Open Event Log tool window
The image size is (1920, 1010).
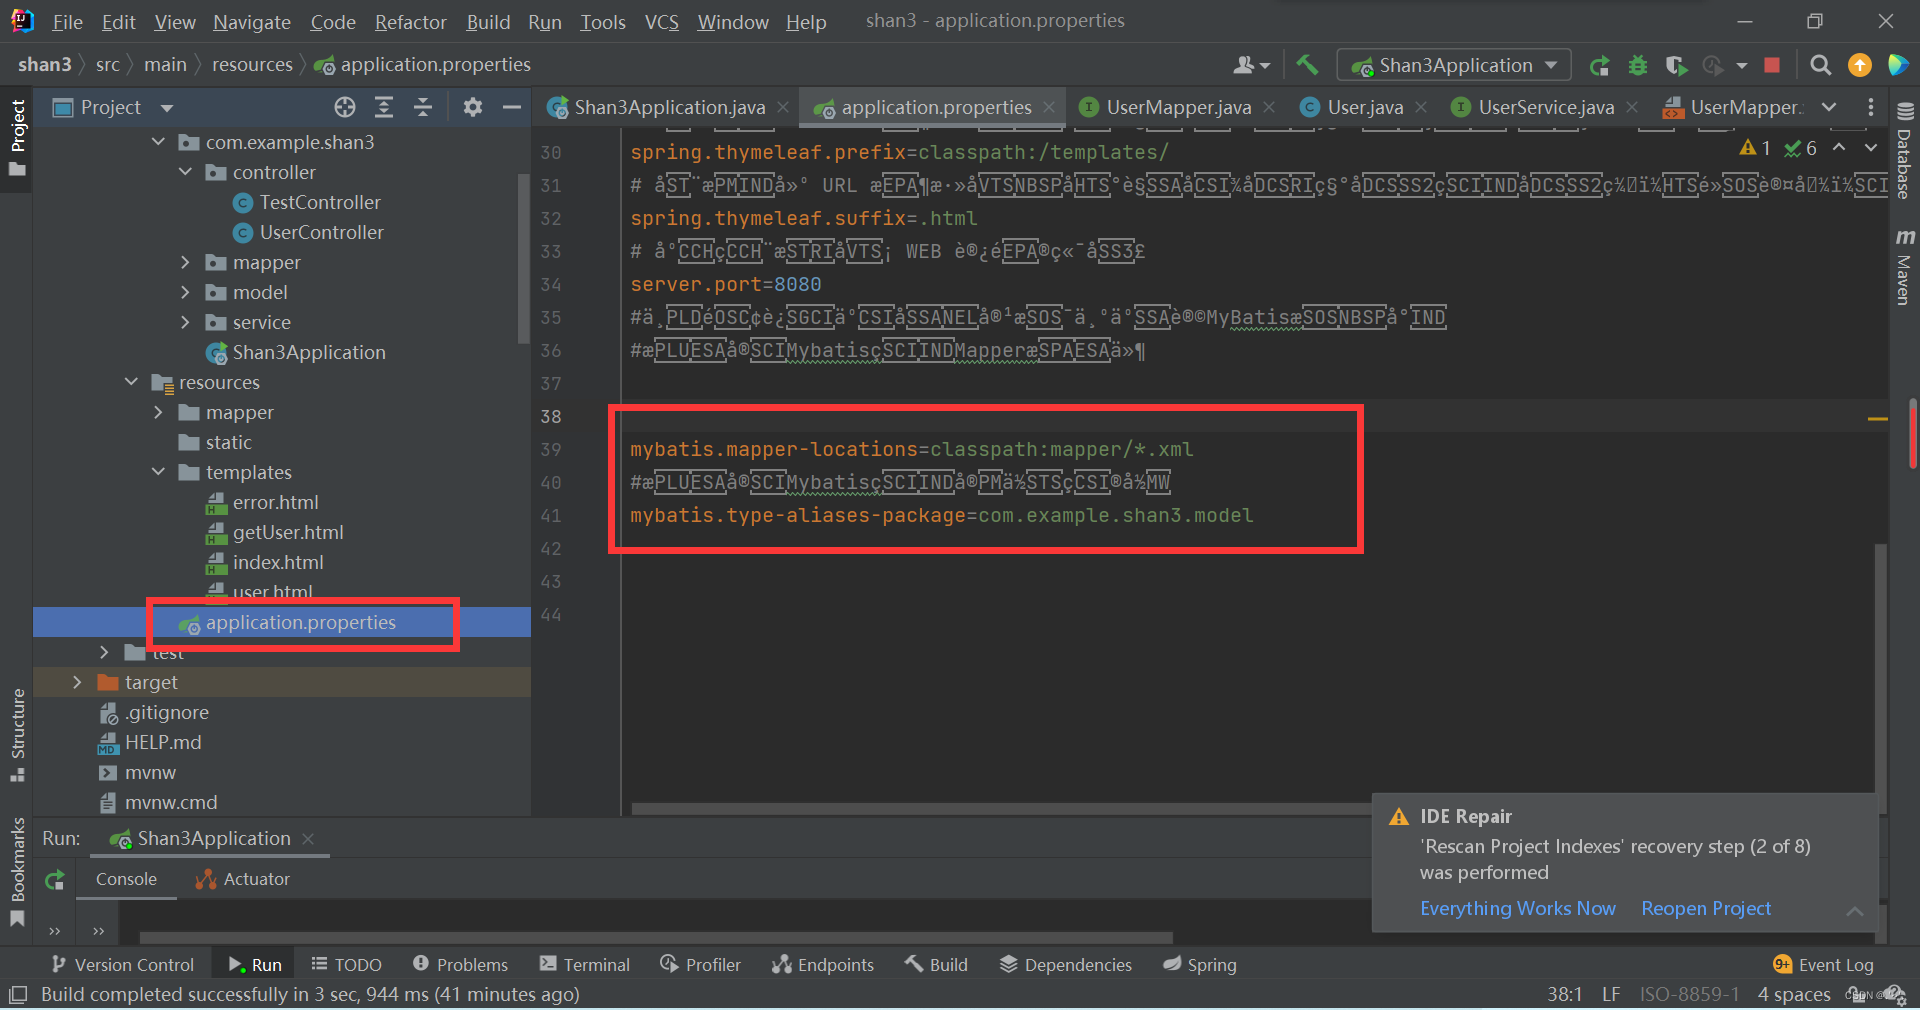pos(1823,964)
